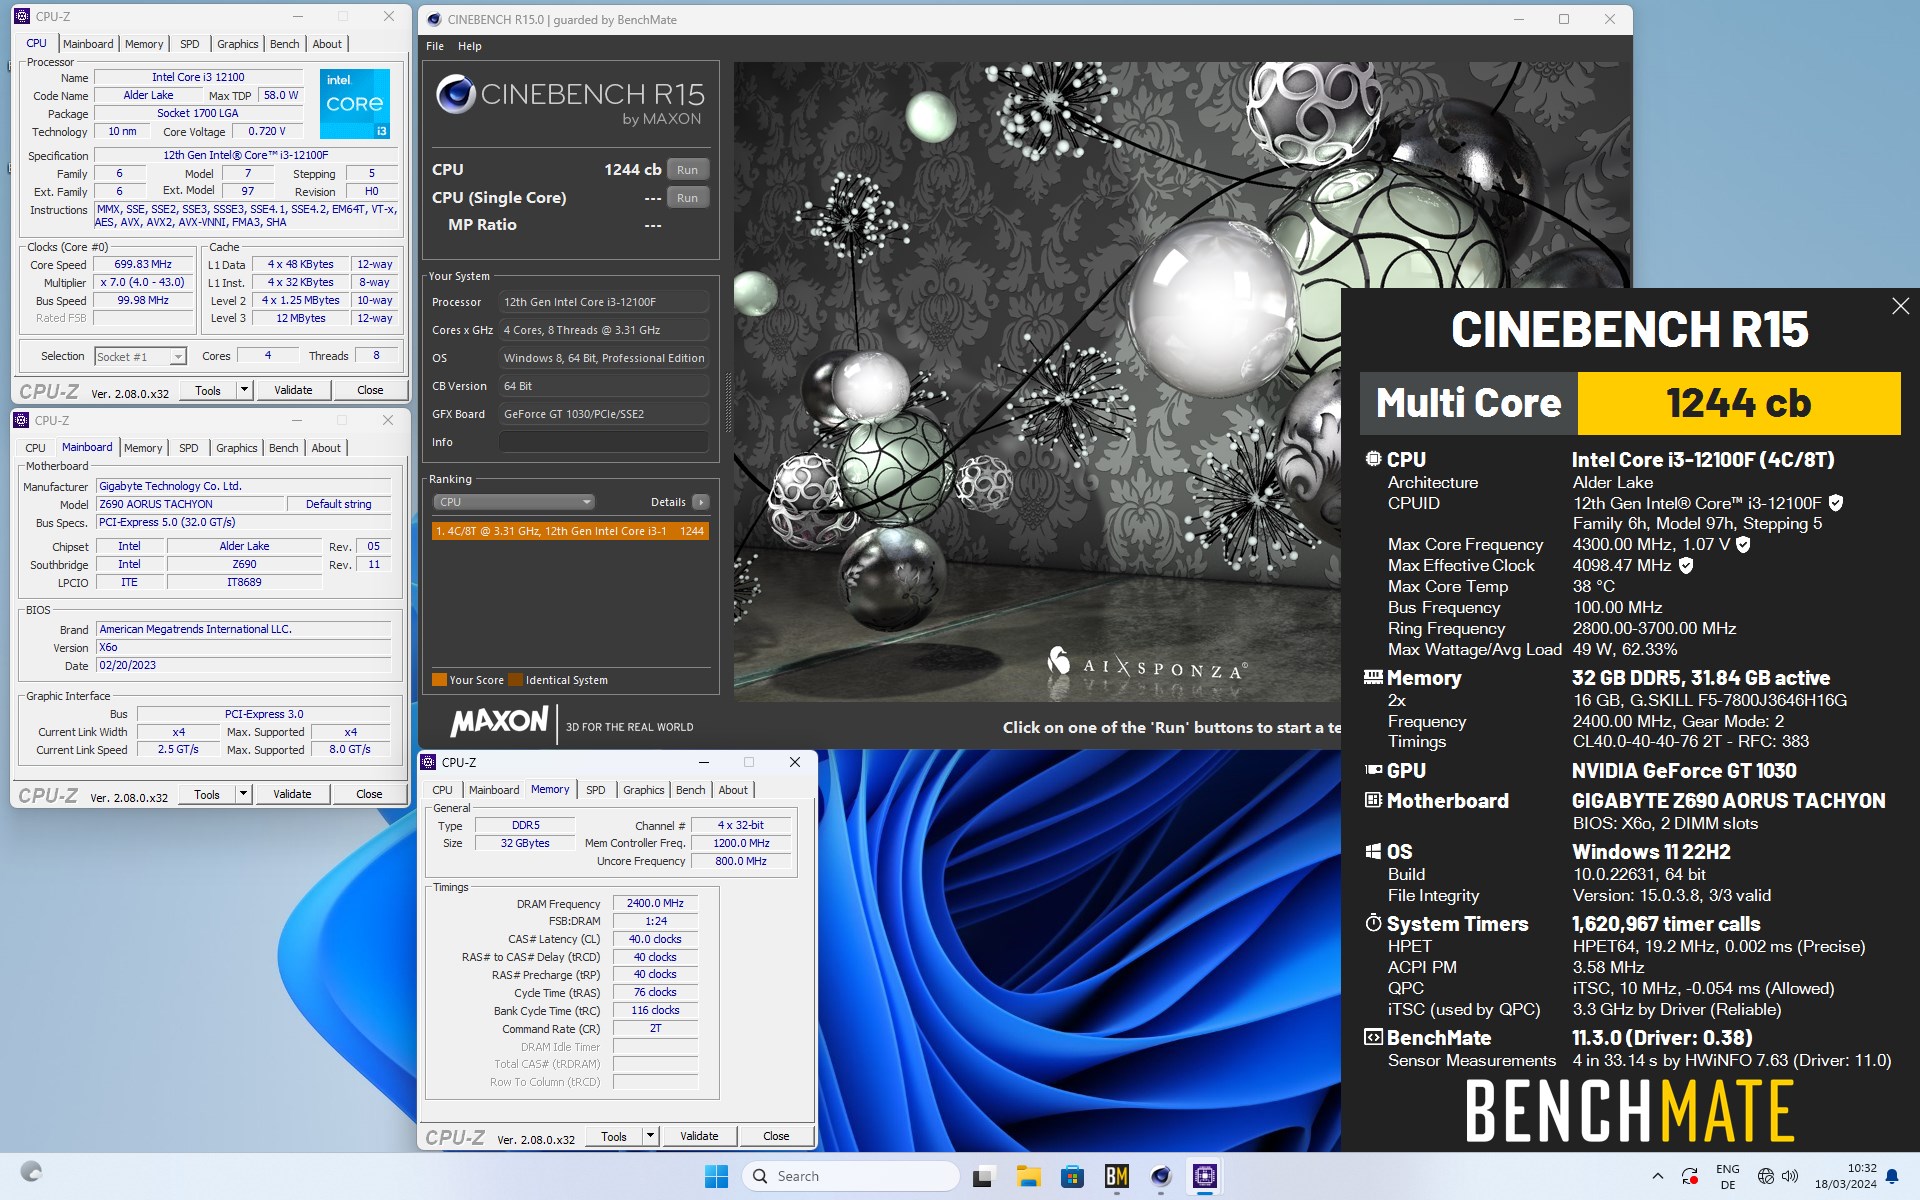This screenshot has width=1920, height=1200.
Task: Open the Ranking CPU dropdown in Cinebench
Action: (514, 502)
